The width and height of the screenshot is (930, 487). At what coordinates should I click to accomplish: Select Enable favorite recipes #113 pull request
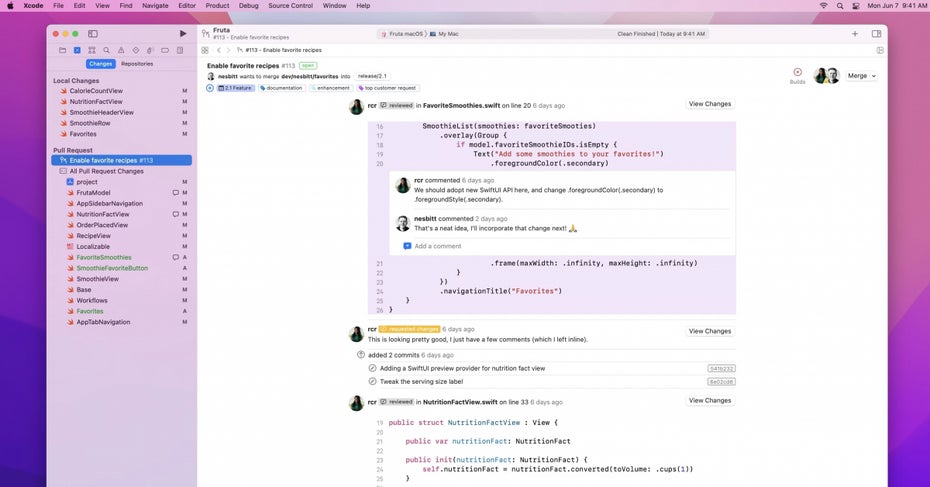[x=122, y=160]
